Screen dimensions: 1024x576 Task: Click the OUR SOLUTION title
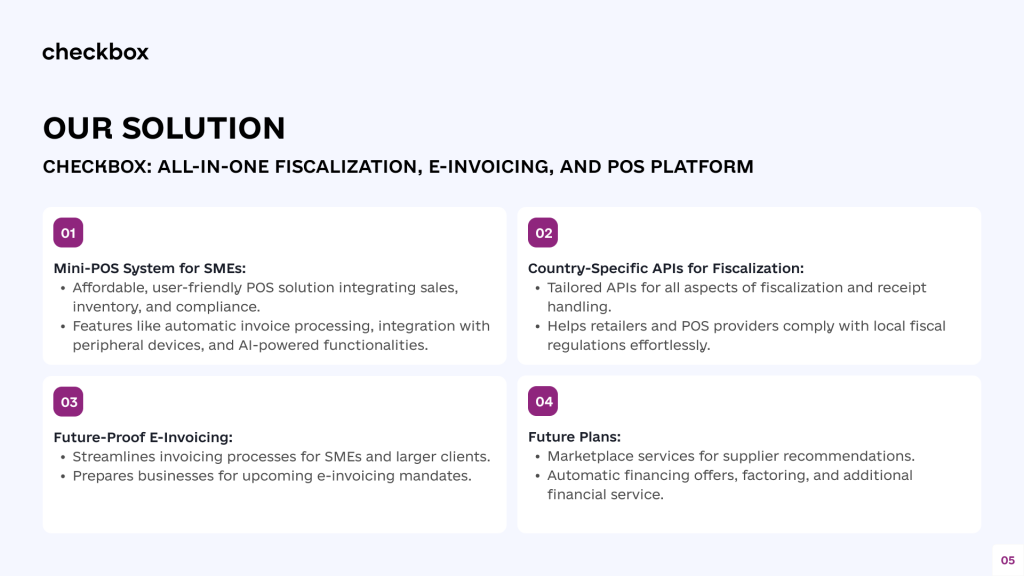tap(164, 128)
